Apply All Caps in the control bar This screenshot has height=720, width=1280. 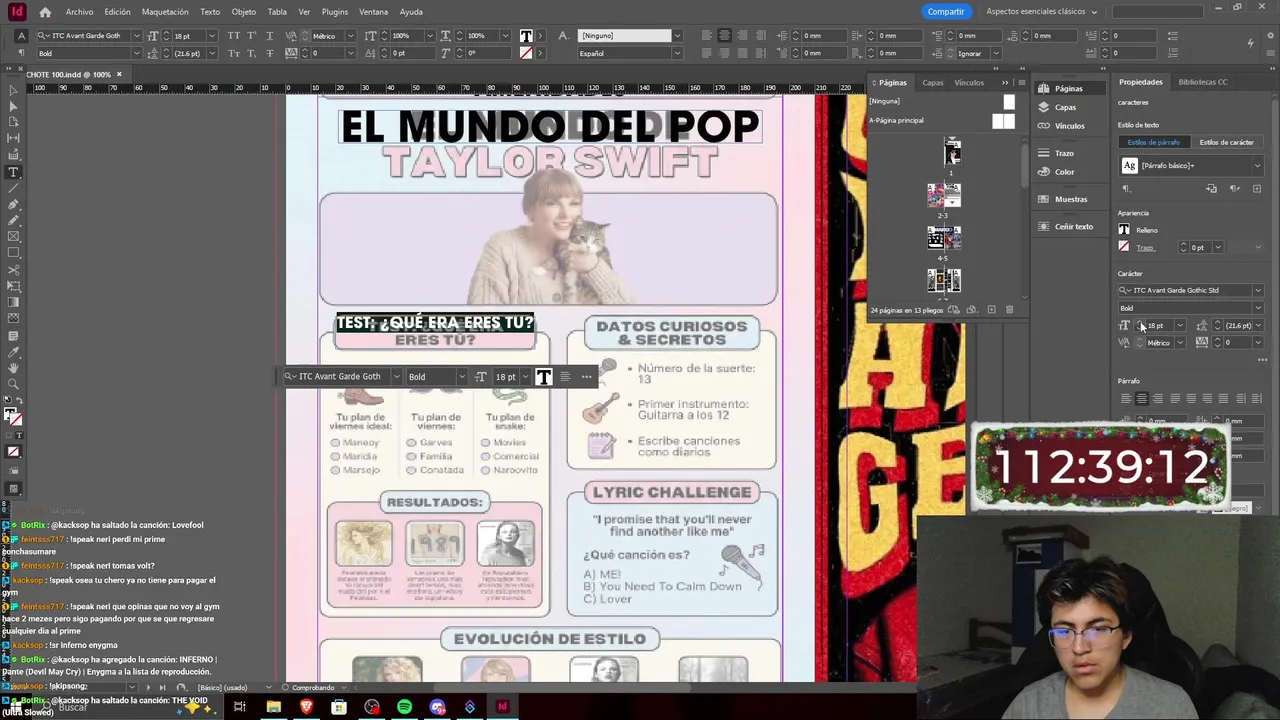[234, 36]
